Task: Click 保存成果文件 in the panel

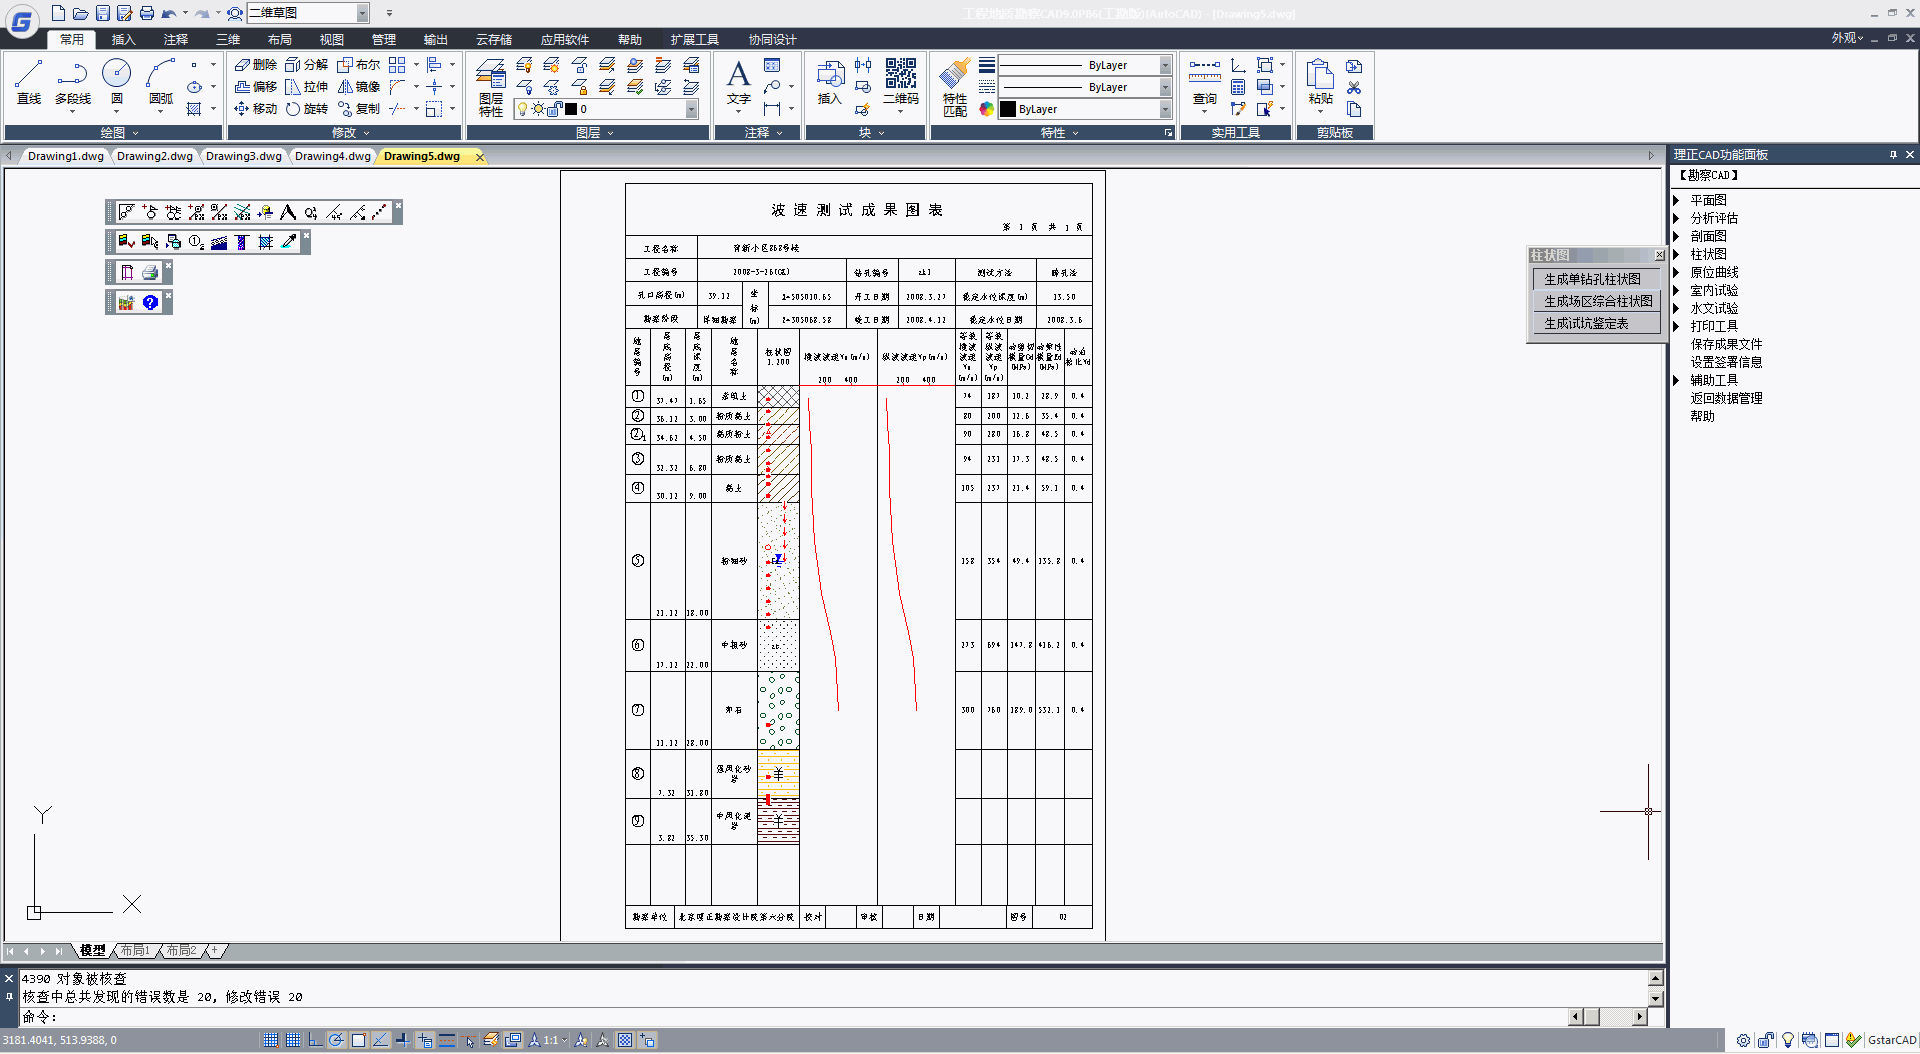Action: [1726, 344]
